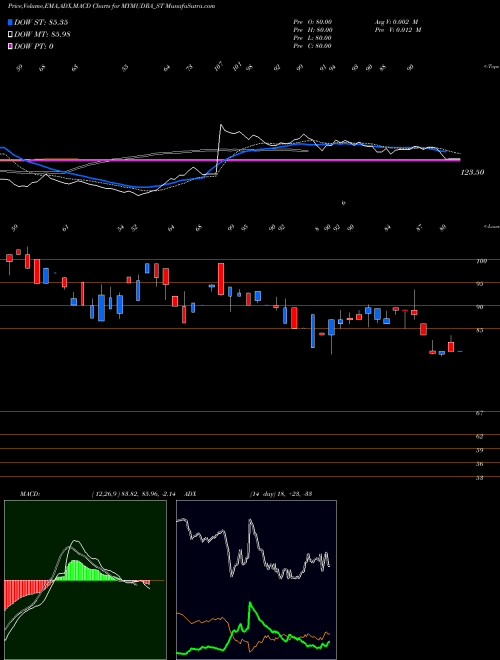Click the 'Pre V: 0.012 M' volume text
Screen dimensions: 500x660
(x=398, y=30)
